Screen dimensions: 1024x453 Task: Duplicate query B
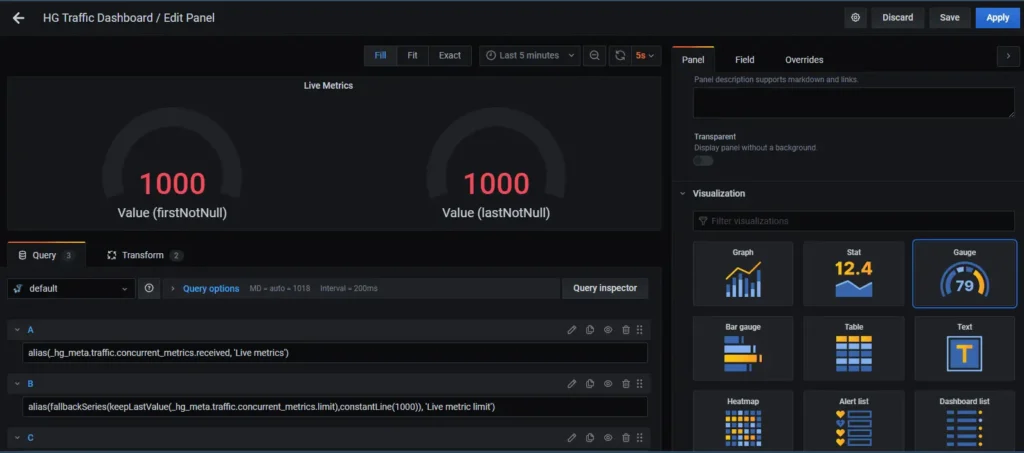pos(590,384)
